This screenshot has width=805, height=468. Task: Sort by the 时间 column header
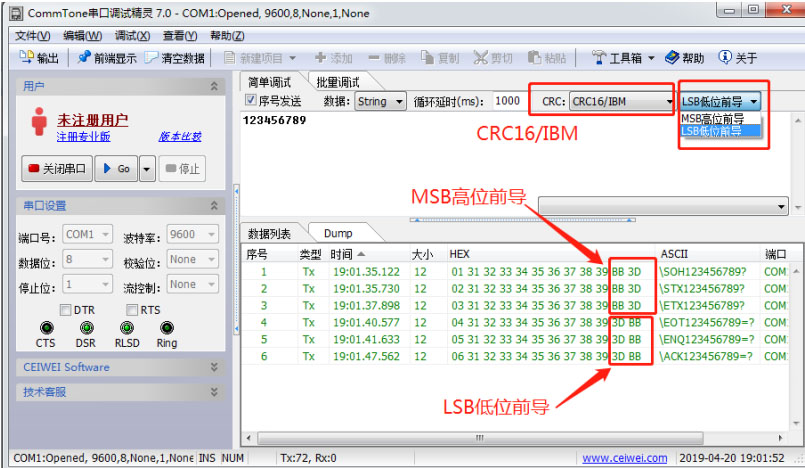pos(368,254)
